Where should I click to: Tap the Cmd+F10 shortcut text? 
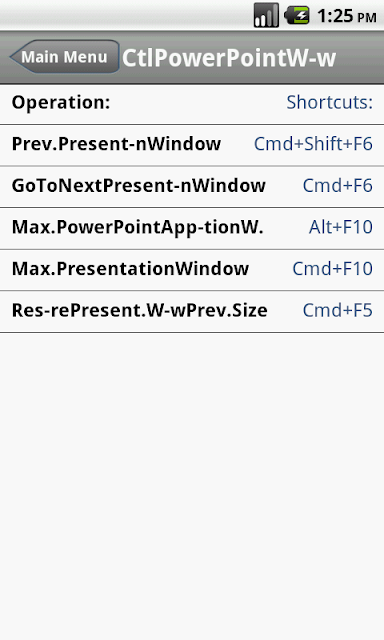(x=333, y=269)
